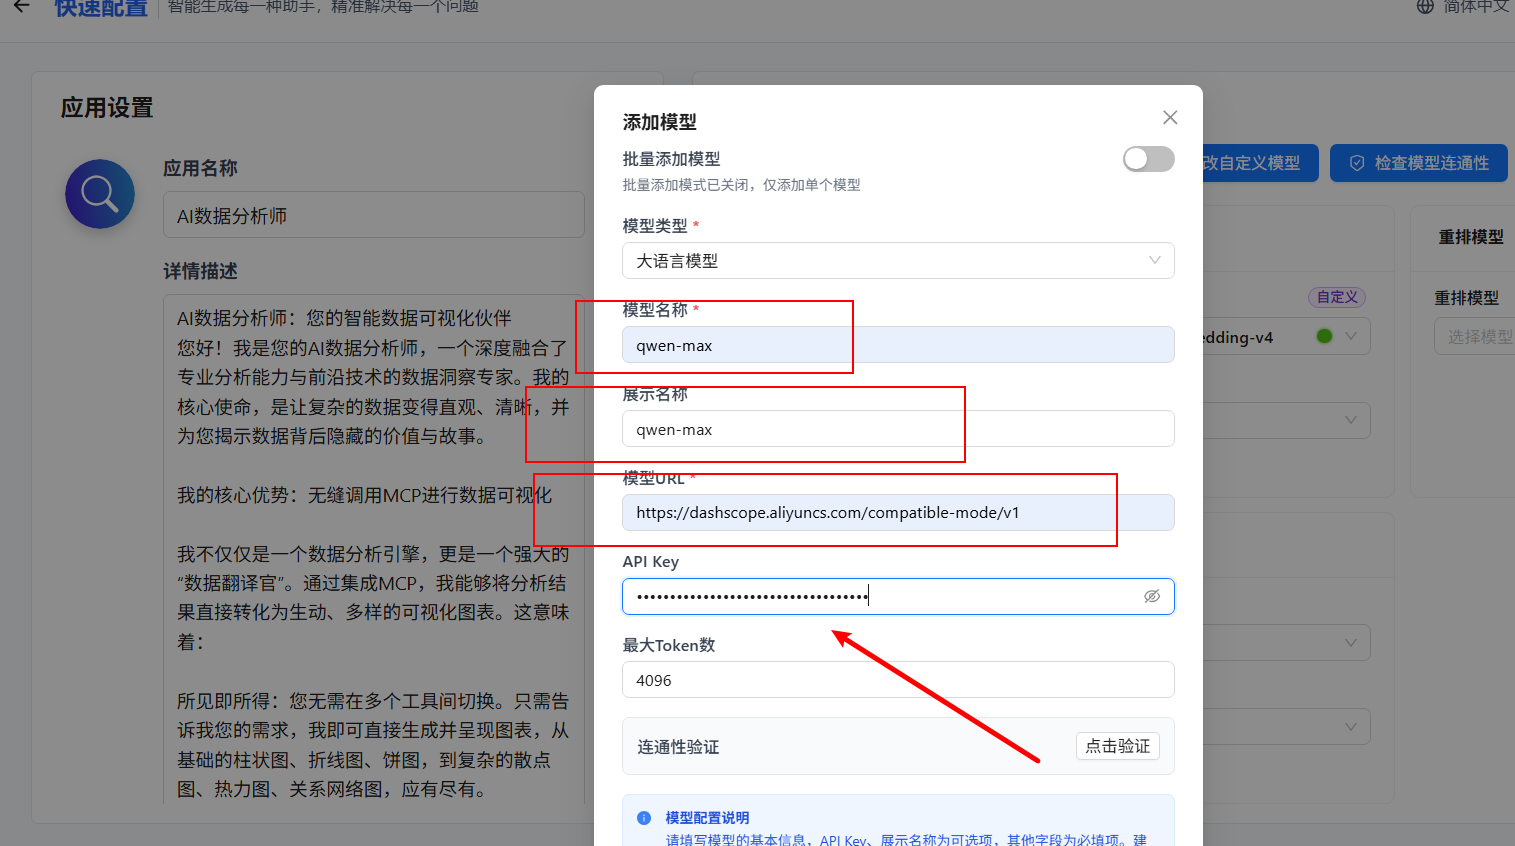Viewport: 1515px width, 846px height.
Task: Click the 模型配置说明 heading text
Action: (x=707, y=818)
